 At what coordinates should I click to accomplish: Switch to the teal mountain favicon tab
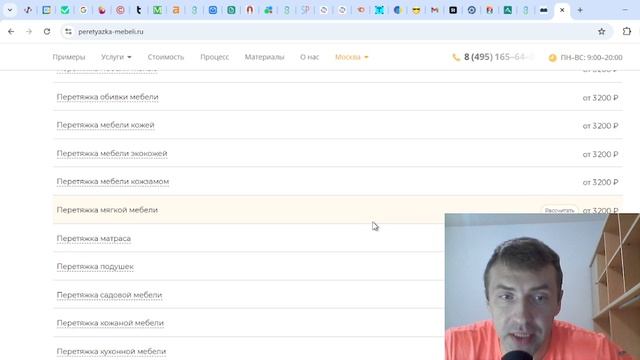coord(508,10)
